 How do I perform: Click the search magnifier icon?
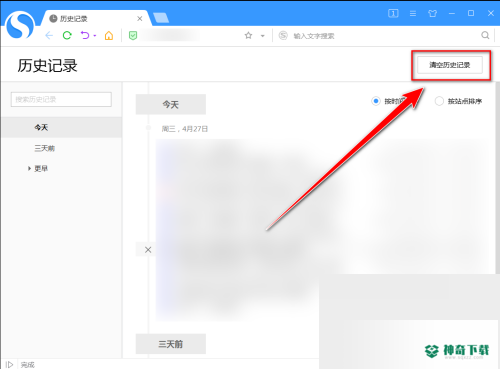485,35
